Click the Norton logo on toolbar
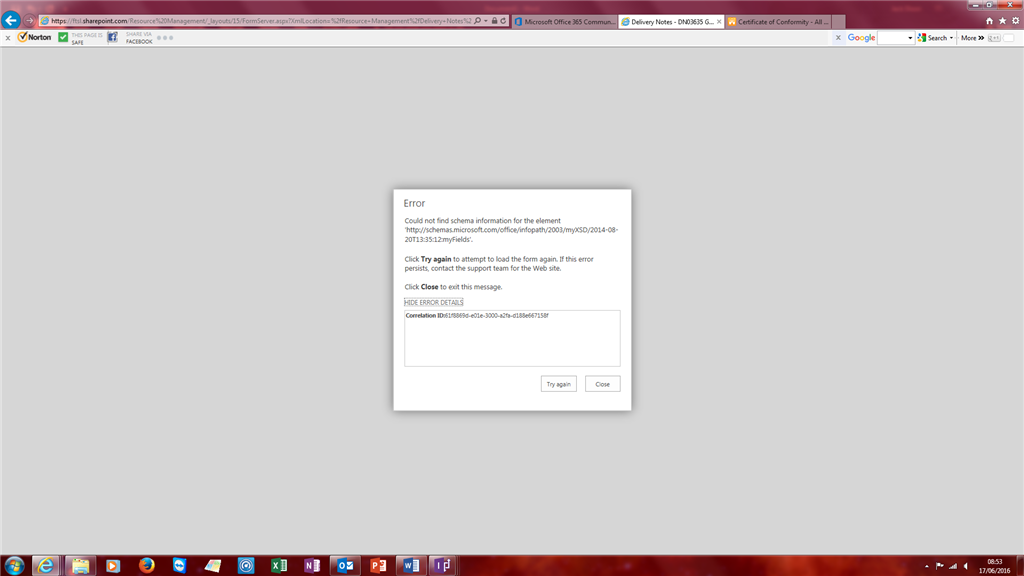 (x=35, y=37)
